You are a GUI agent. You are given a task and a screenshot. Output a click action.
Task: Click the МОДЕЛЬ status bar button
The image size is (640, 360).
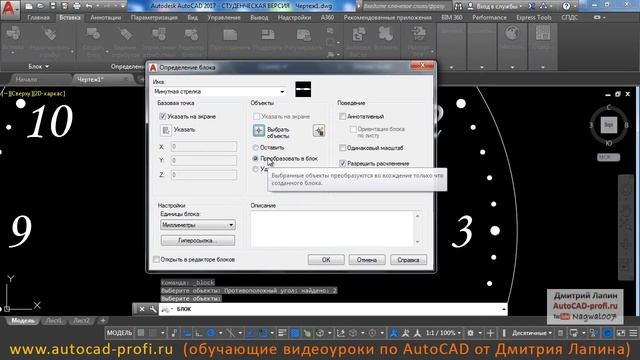click(120, 333)
